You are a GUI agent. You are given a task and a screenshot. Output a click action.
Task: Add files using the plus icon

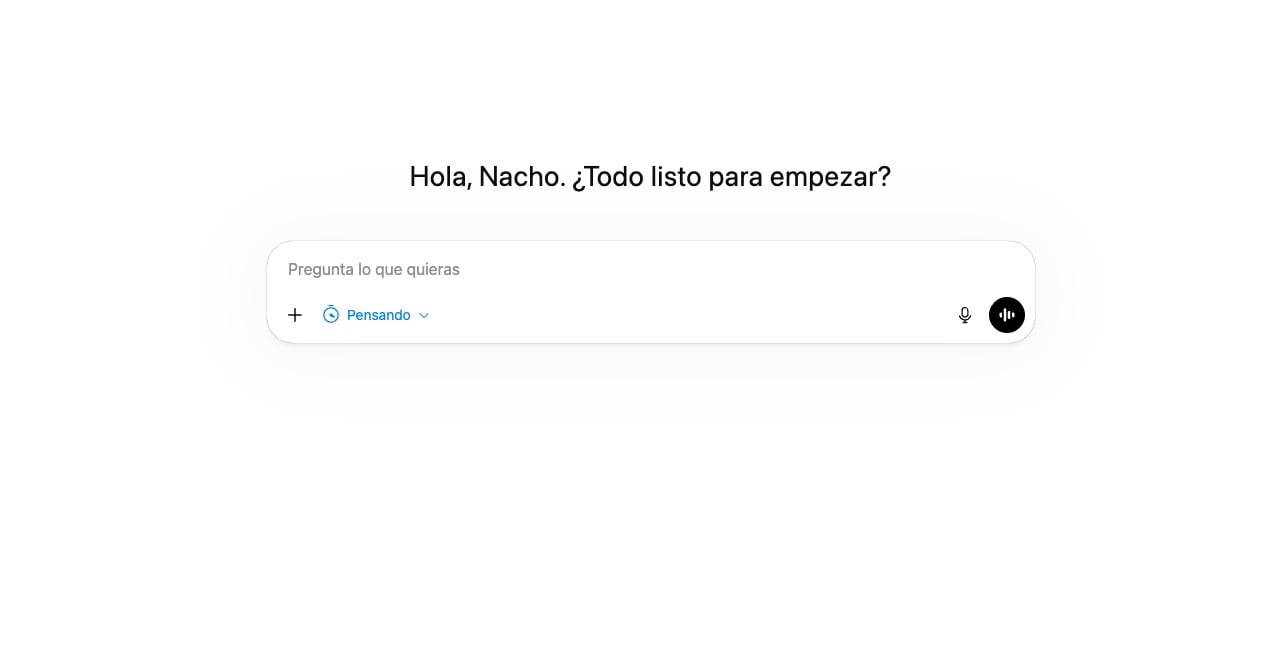click(x=295, y=315)
